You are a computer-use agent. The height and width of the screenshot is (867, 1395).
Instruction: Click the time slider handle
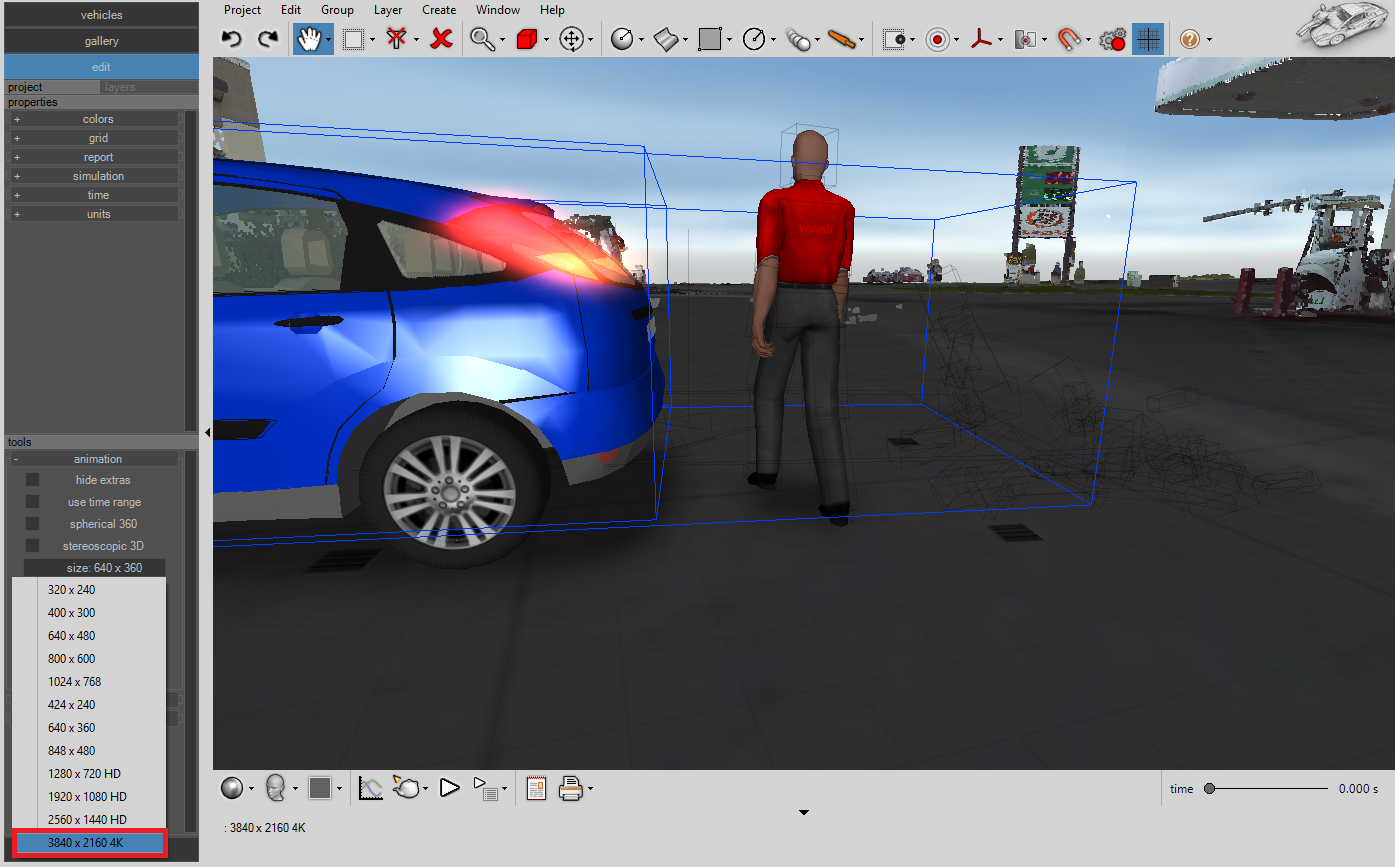(1209, 789)
